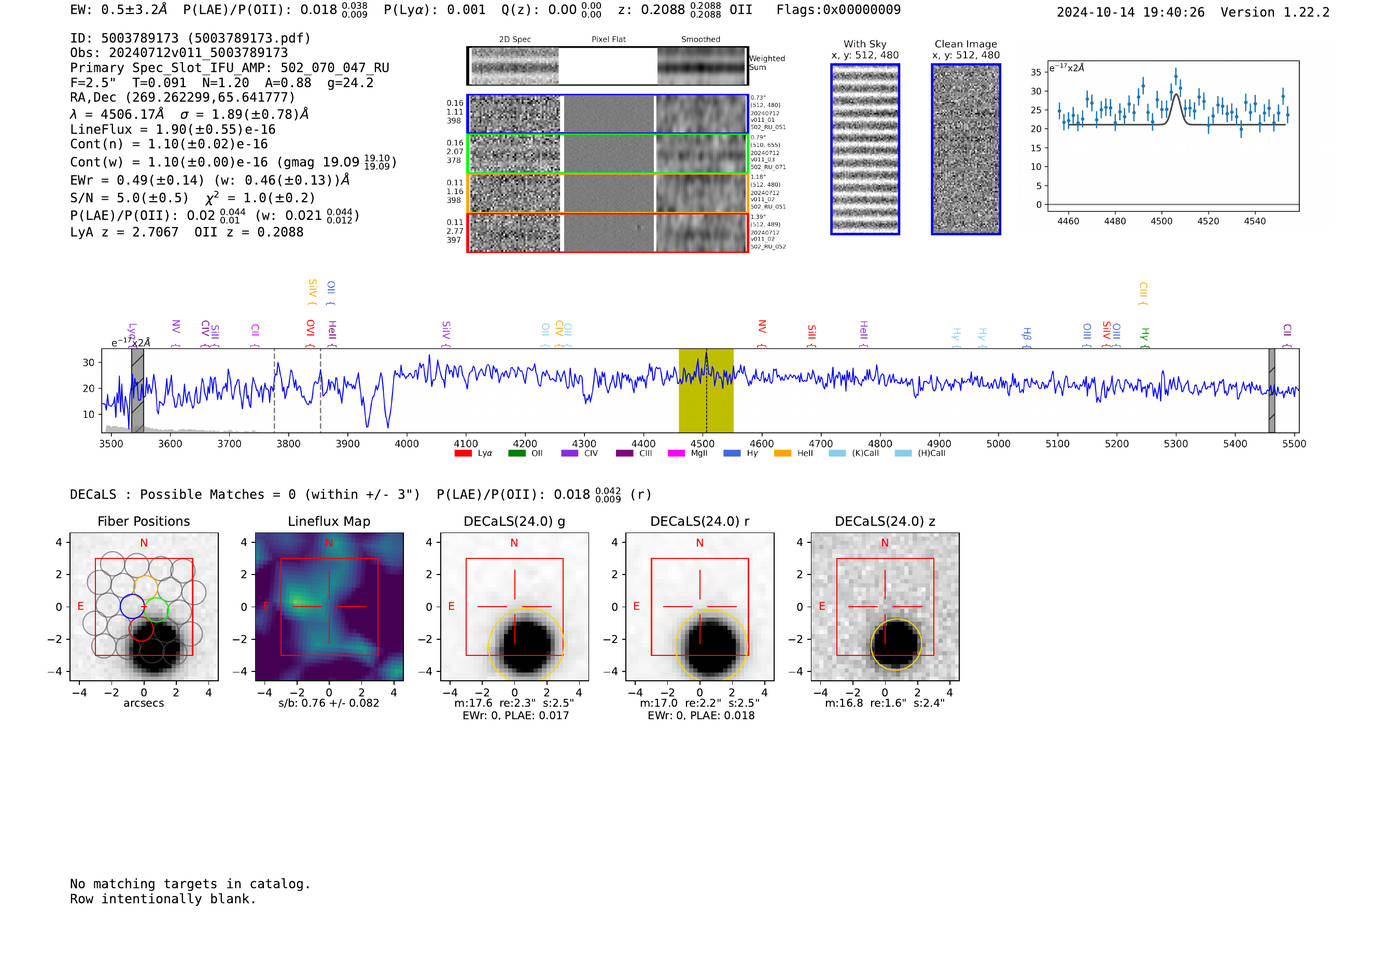This screenshot has width=1400, height=953.
Task: Click the 'EW: 0.5±3.2Å' header value
Action: (119, 9)
